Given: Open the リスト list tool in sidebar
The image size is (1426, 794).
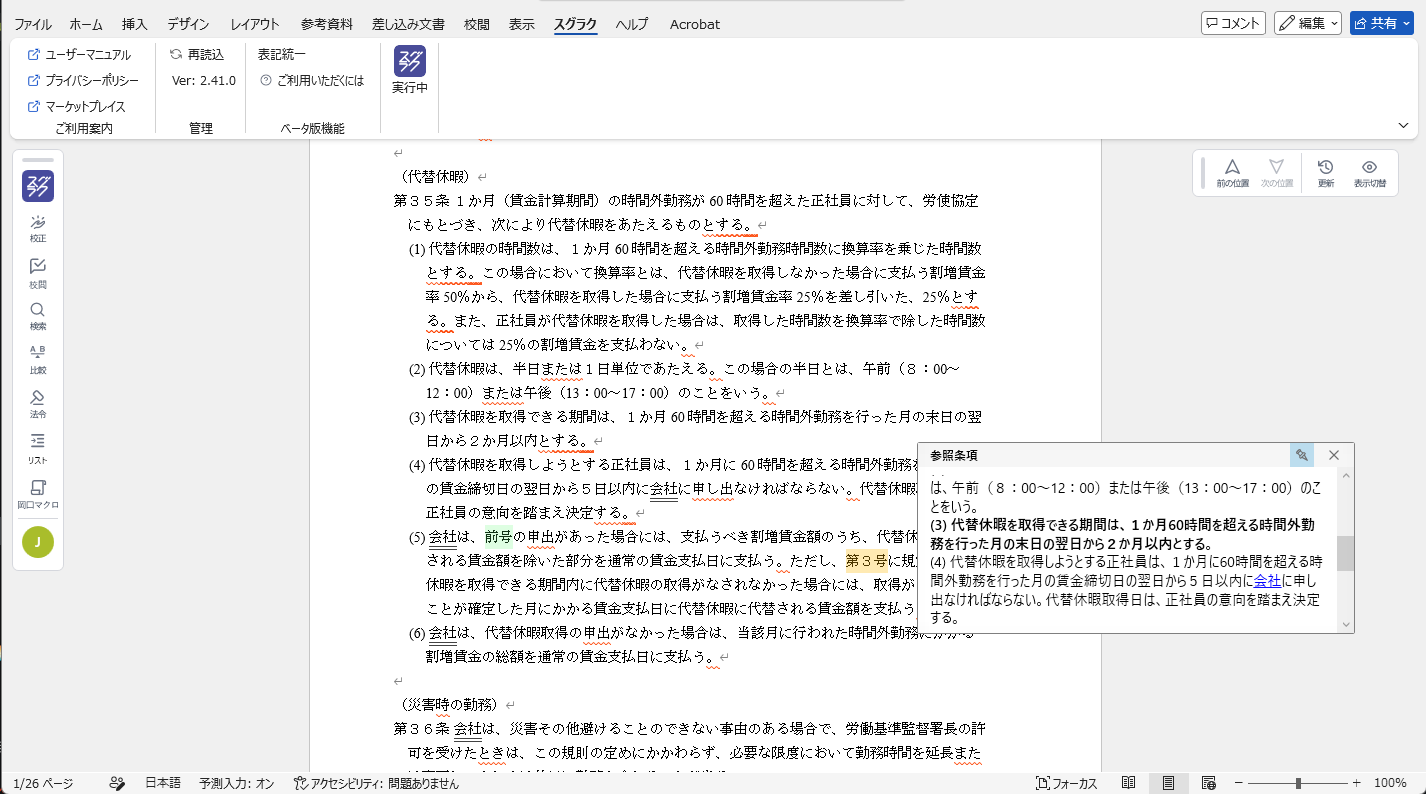Looking at the screenshot, I should pos(38,447).
